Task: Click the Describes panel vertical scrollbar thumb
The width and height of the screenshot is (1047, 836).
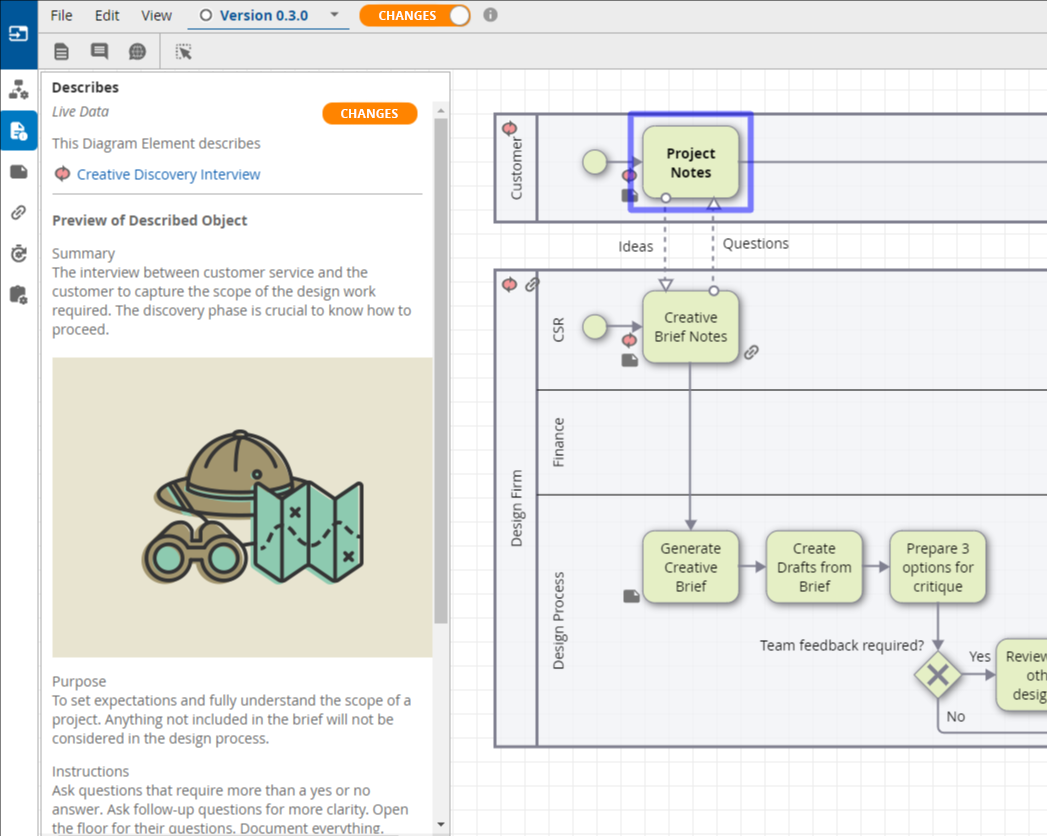Action: [441, 370]
